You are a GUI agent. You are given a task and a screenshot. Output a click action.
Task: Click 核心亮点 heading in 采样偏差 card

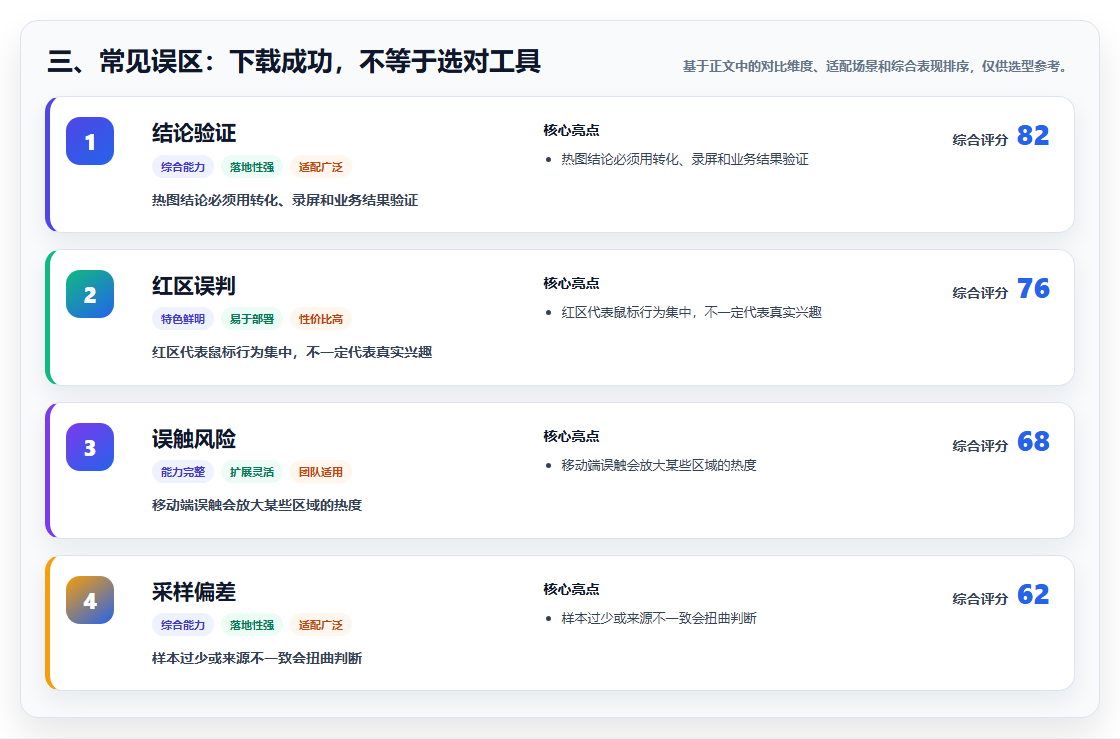pos(571,589)
